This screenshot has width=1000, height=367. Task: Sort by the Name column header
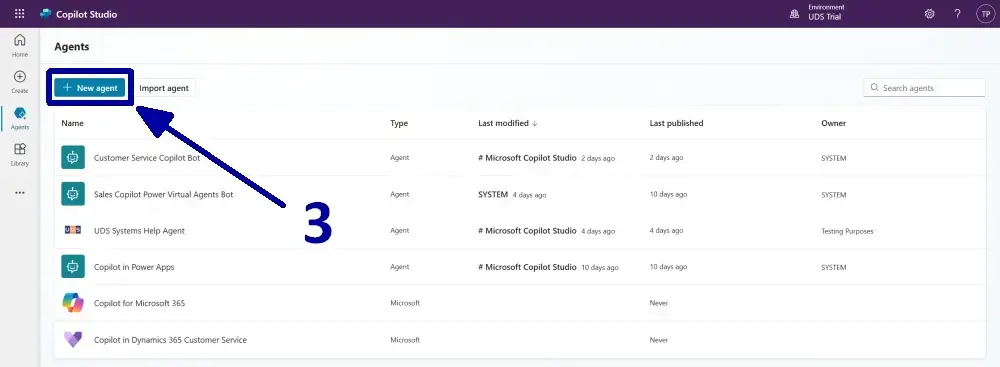[x=72, y=123]
